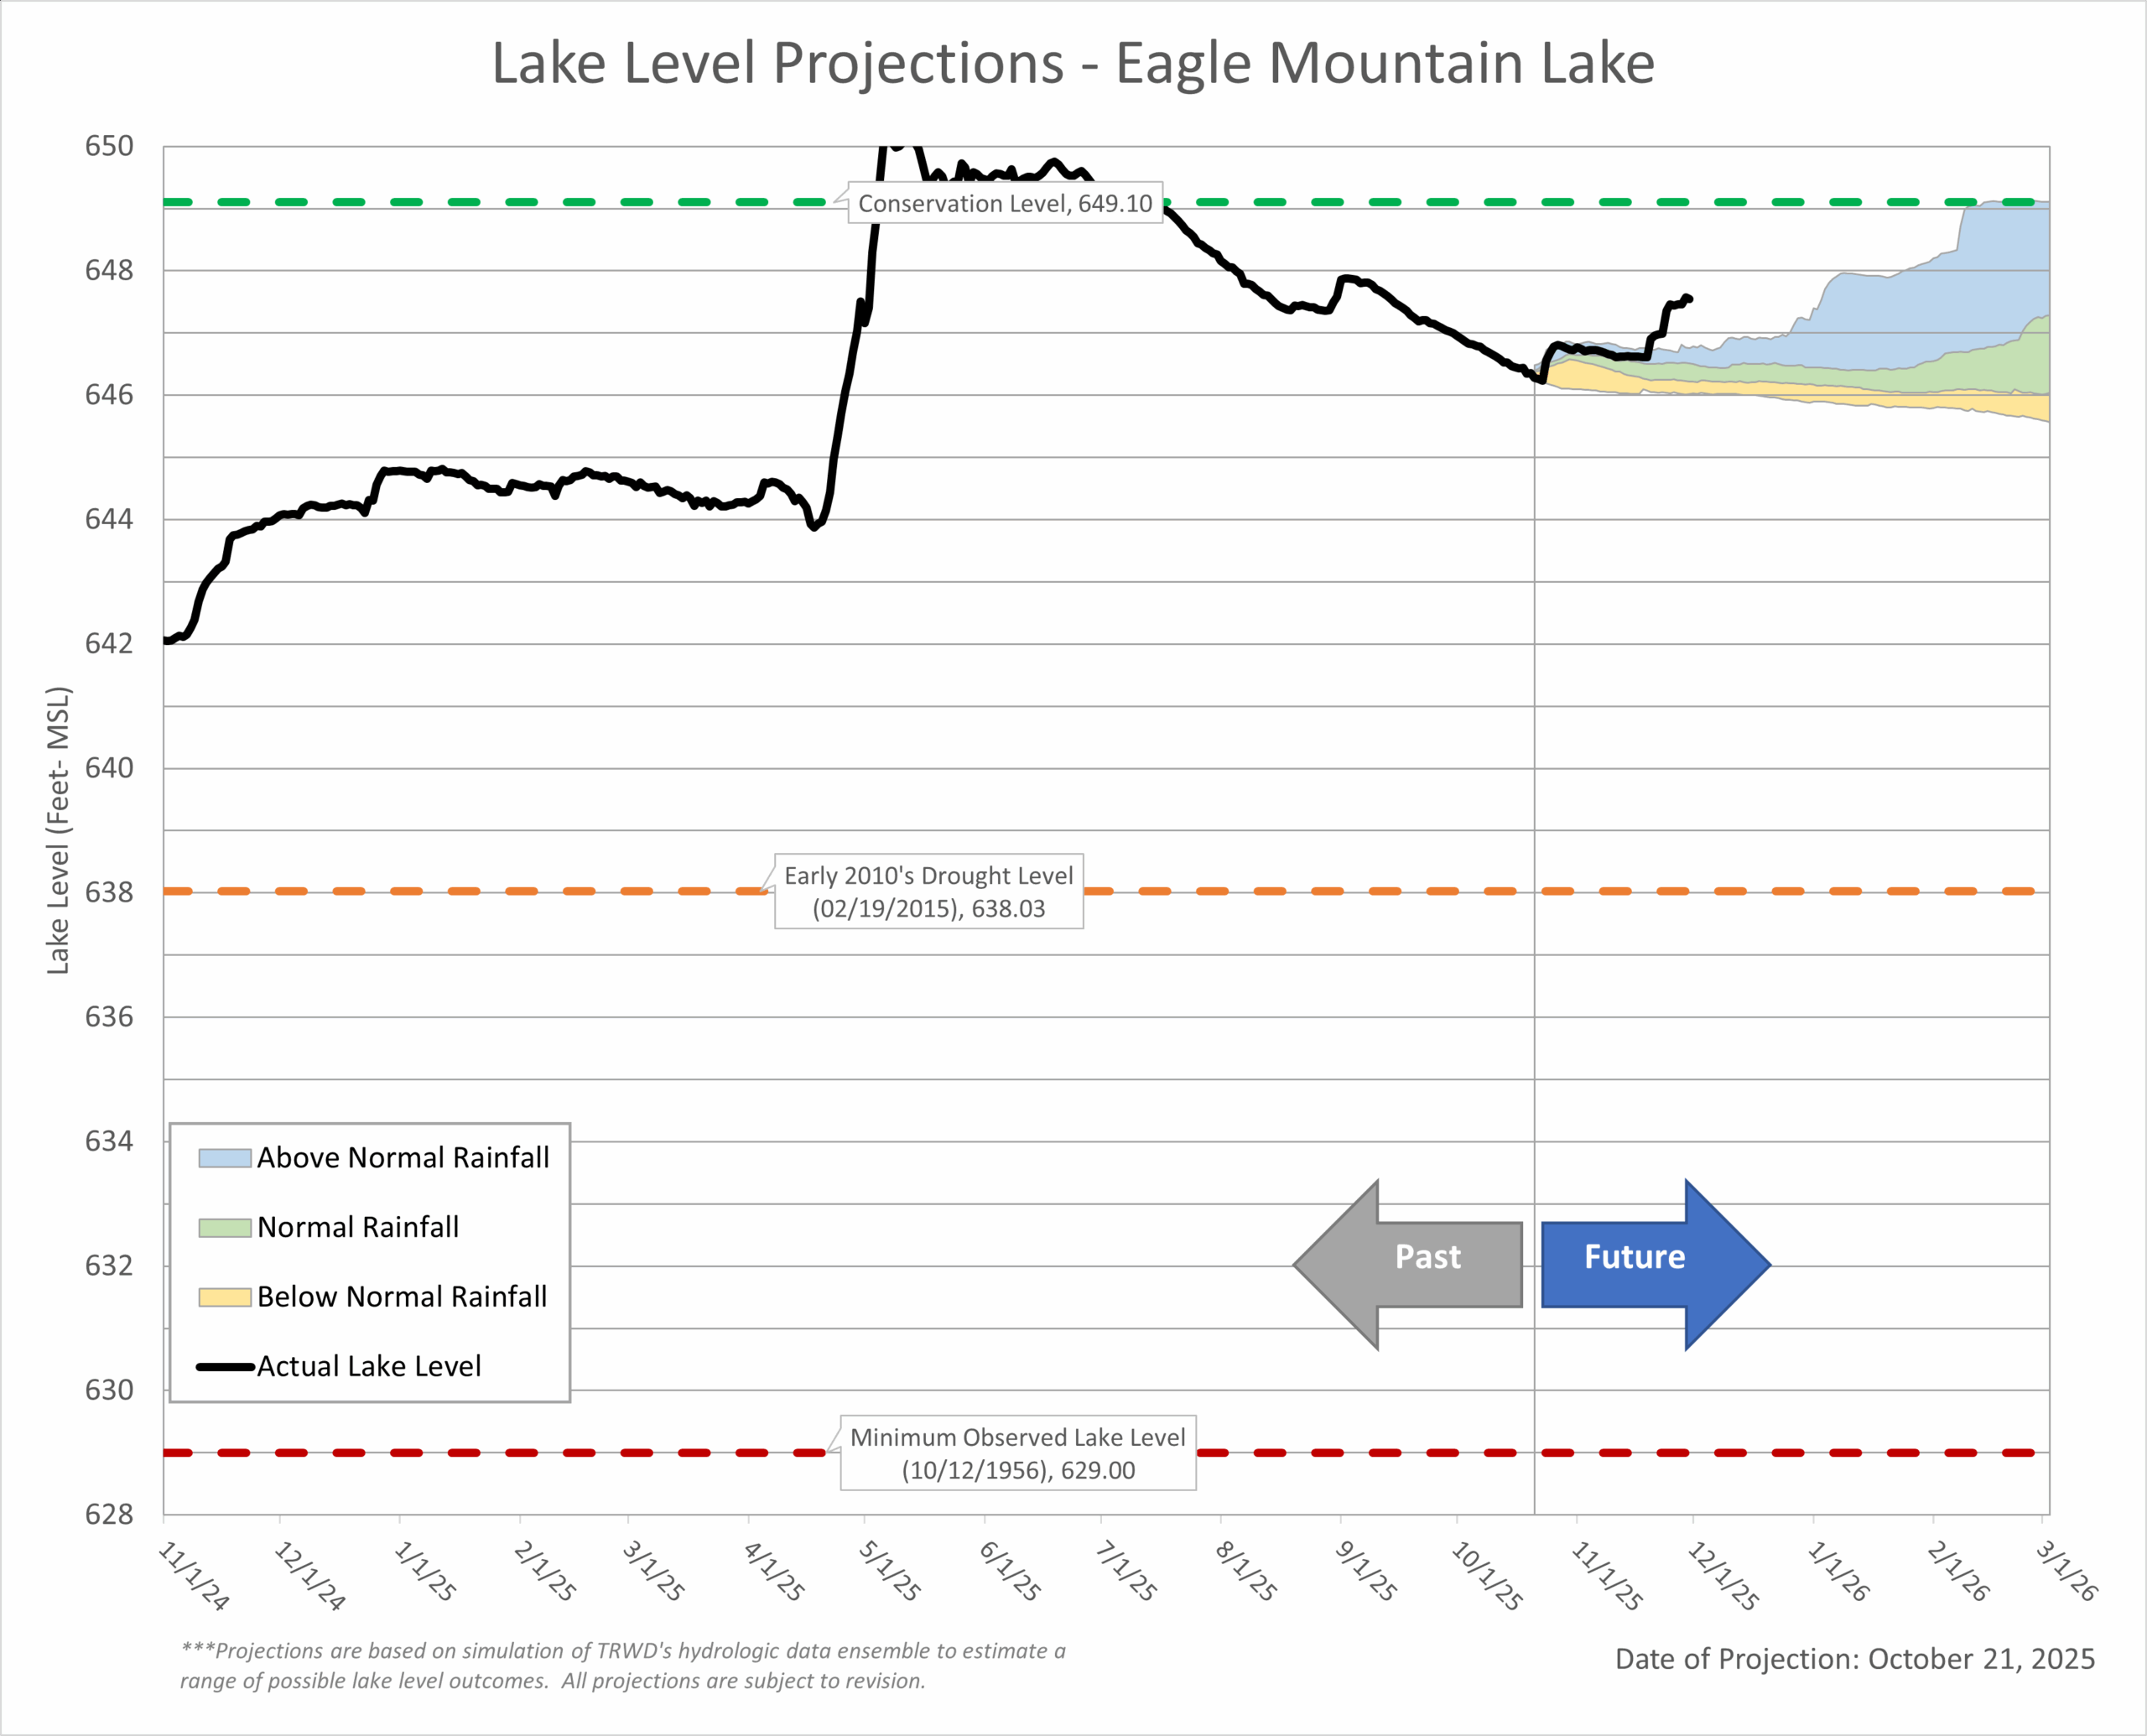
Task: Click the 12/1/25 x-axis date label
Action: 1722,1575
